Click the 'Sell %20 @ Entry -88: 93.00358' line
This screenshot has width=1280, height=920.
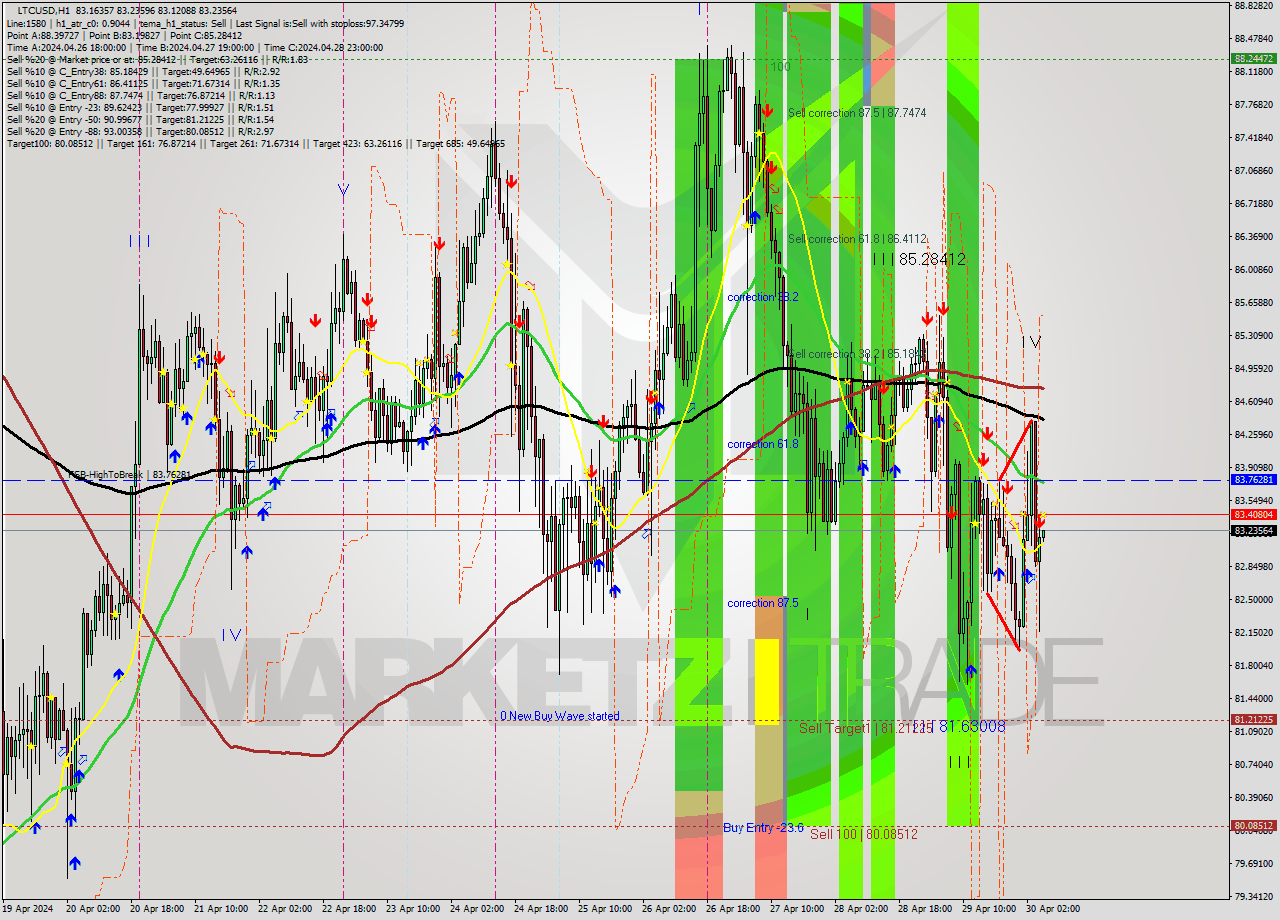(x=140, y=131)
